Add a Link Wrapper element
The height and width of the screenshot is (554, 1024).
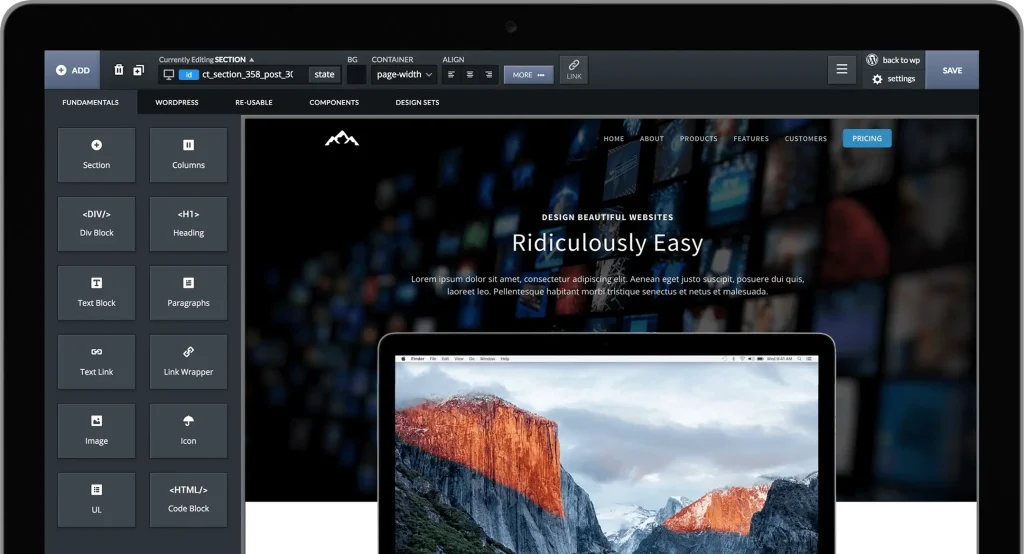pyautogui.click(x=188, y=361)
